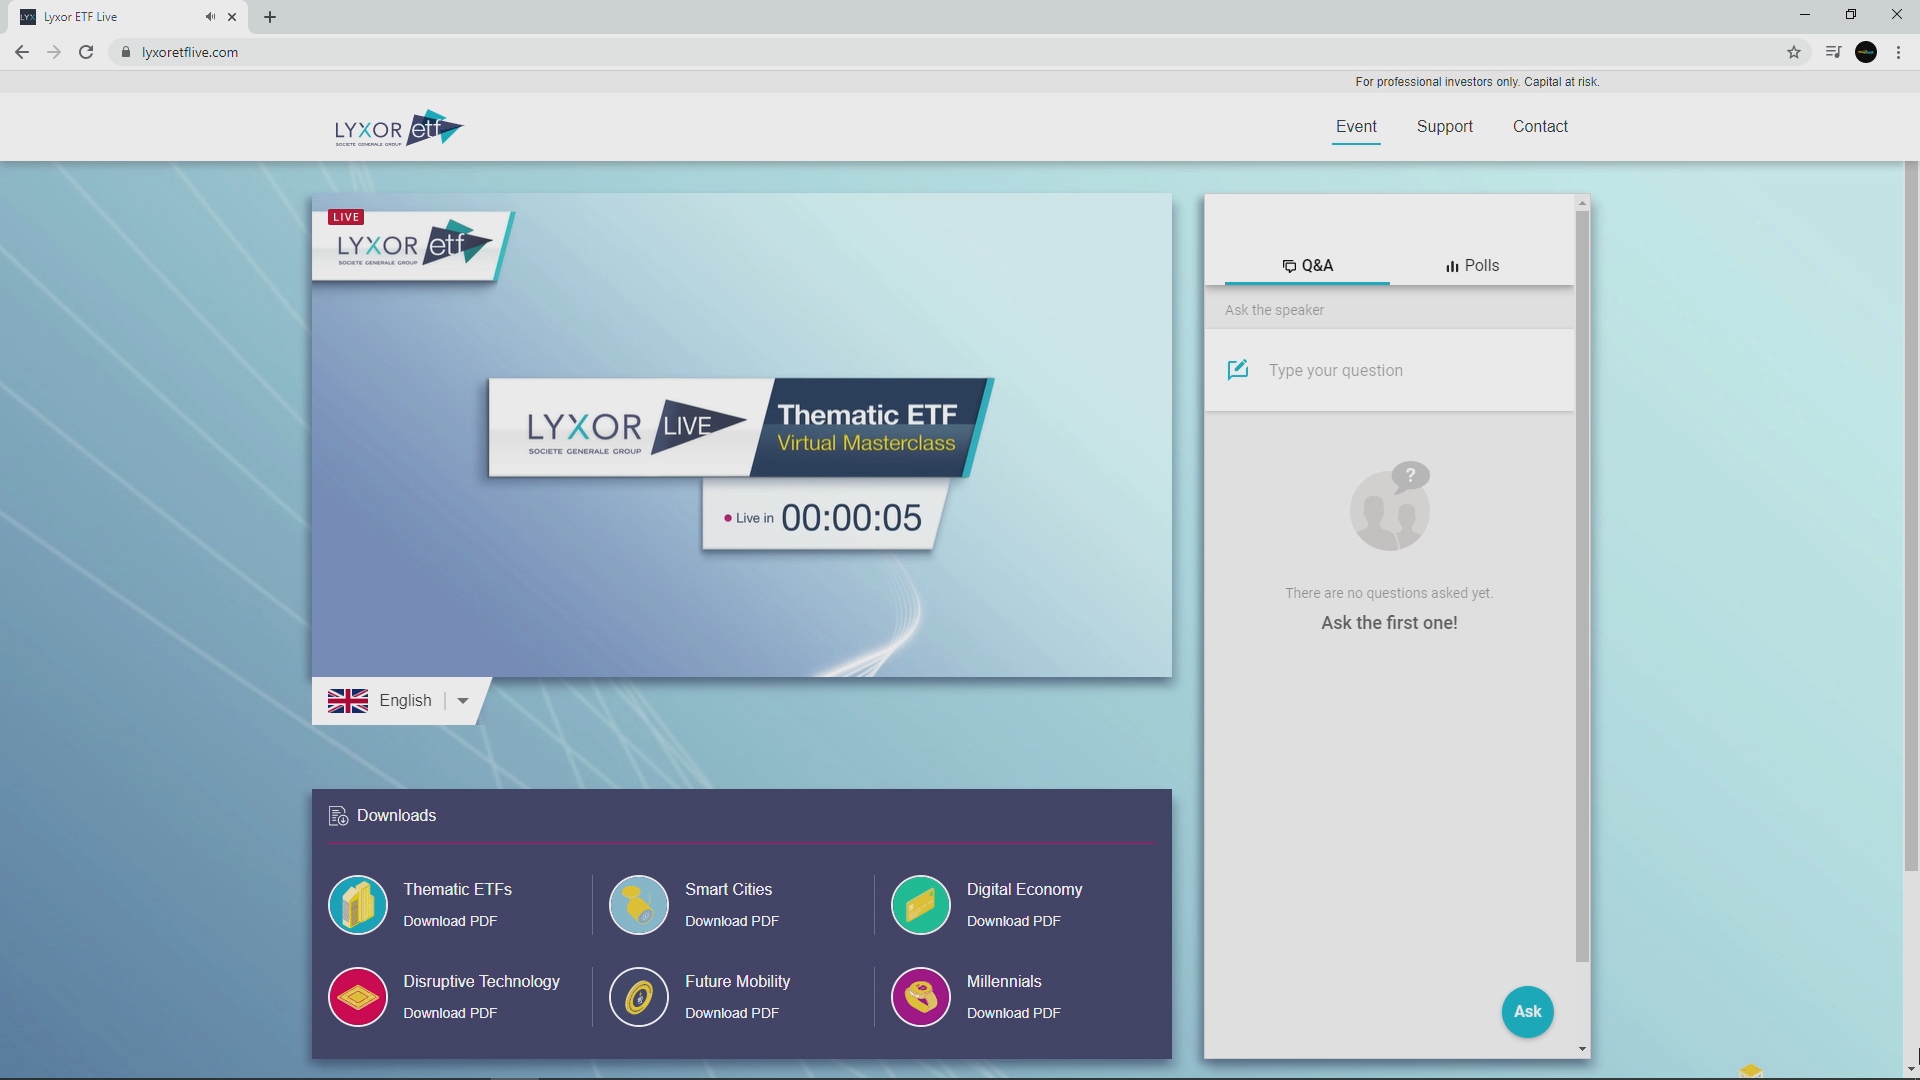Click the Millennials download icon
Screen dimensions: 1920x1080
pyautogui.click(x=921, y=997)
